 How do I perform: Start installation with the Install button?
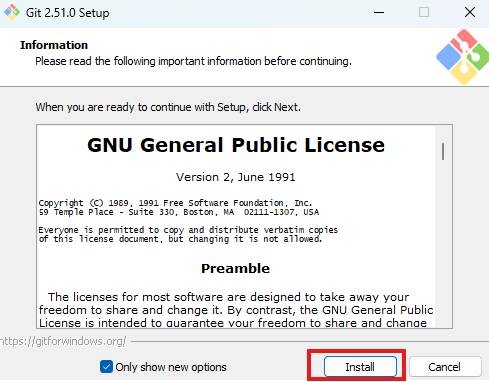tap(360, 367)
